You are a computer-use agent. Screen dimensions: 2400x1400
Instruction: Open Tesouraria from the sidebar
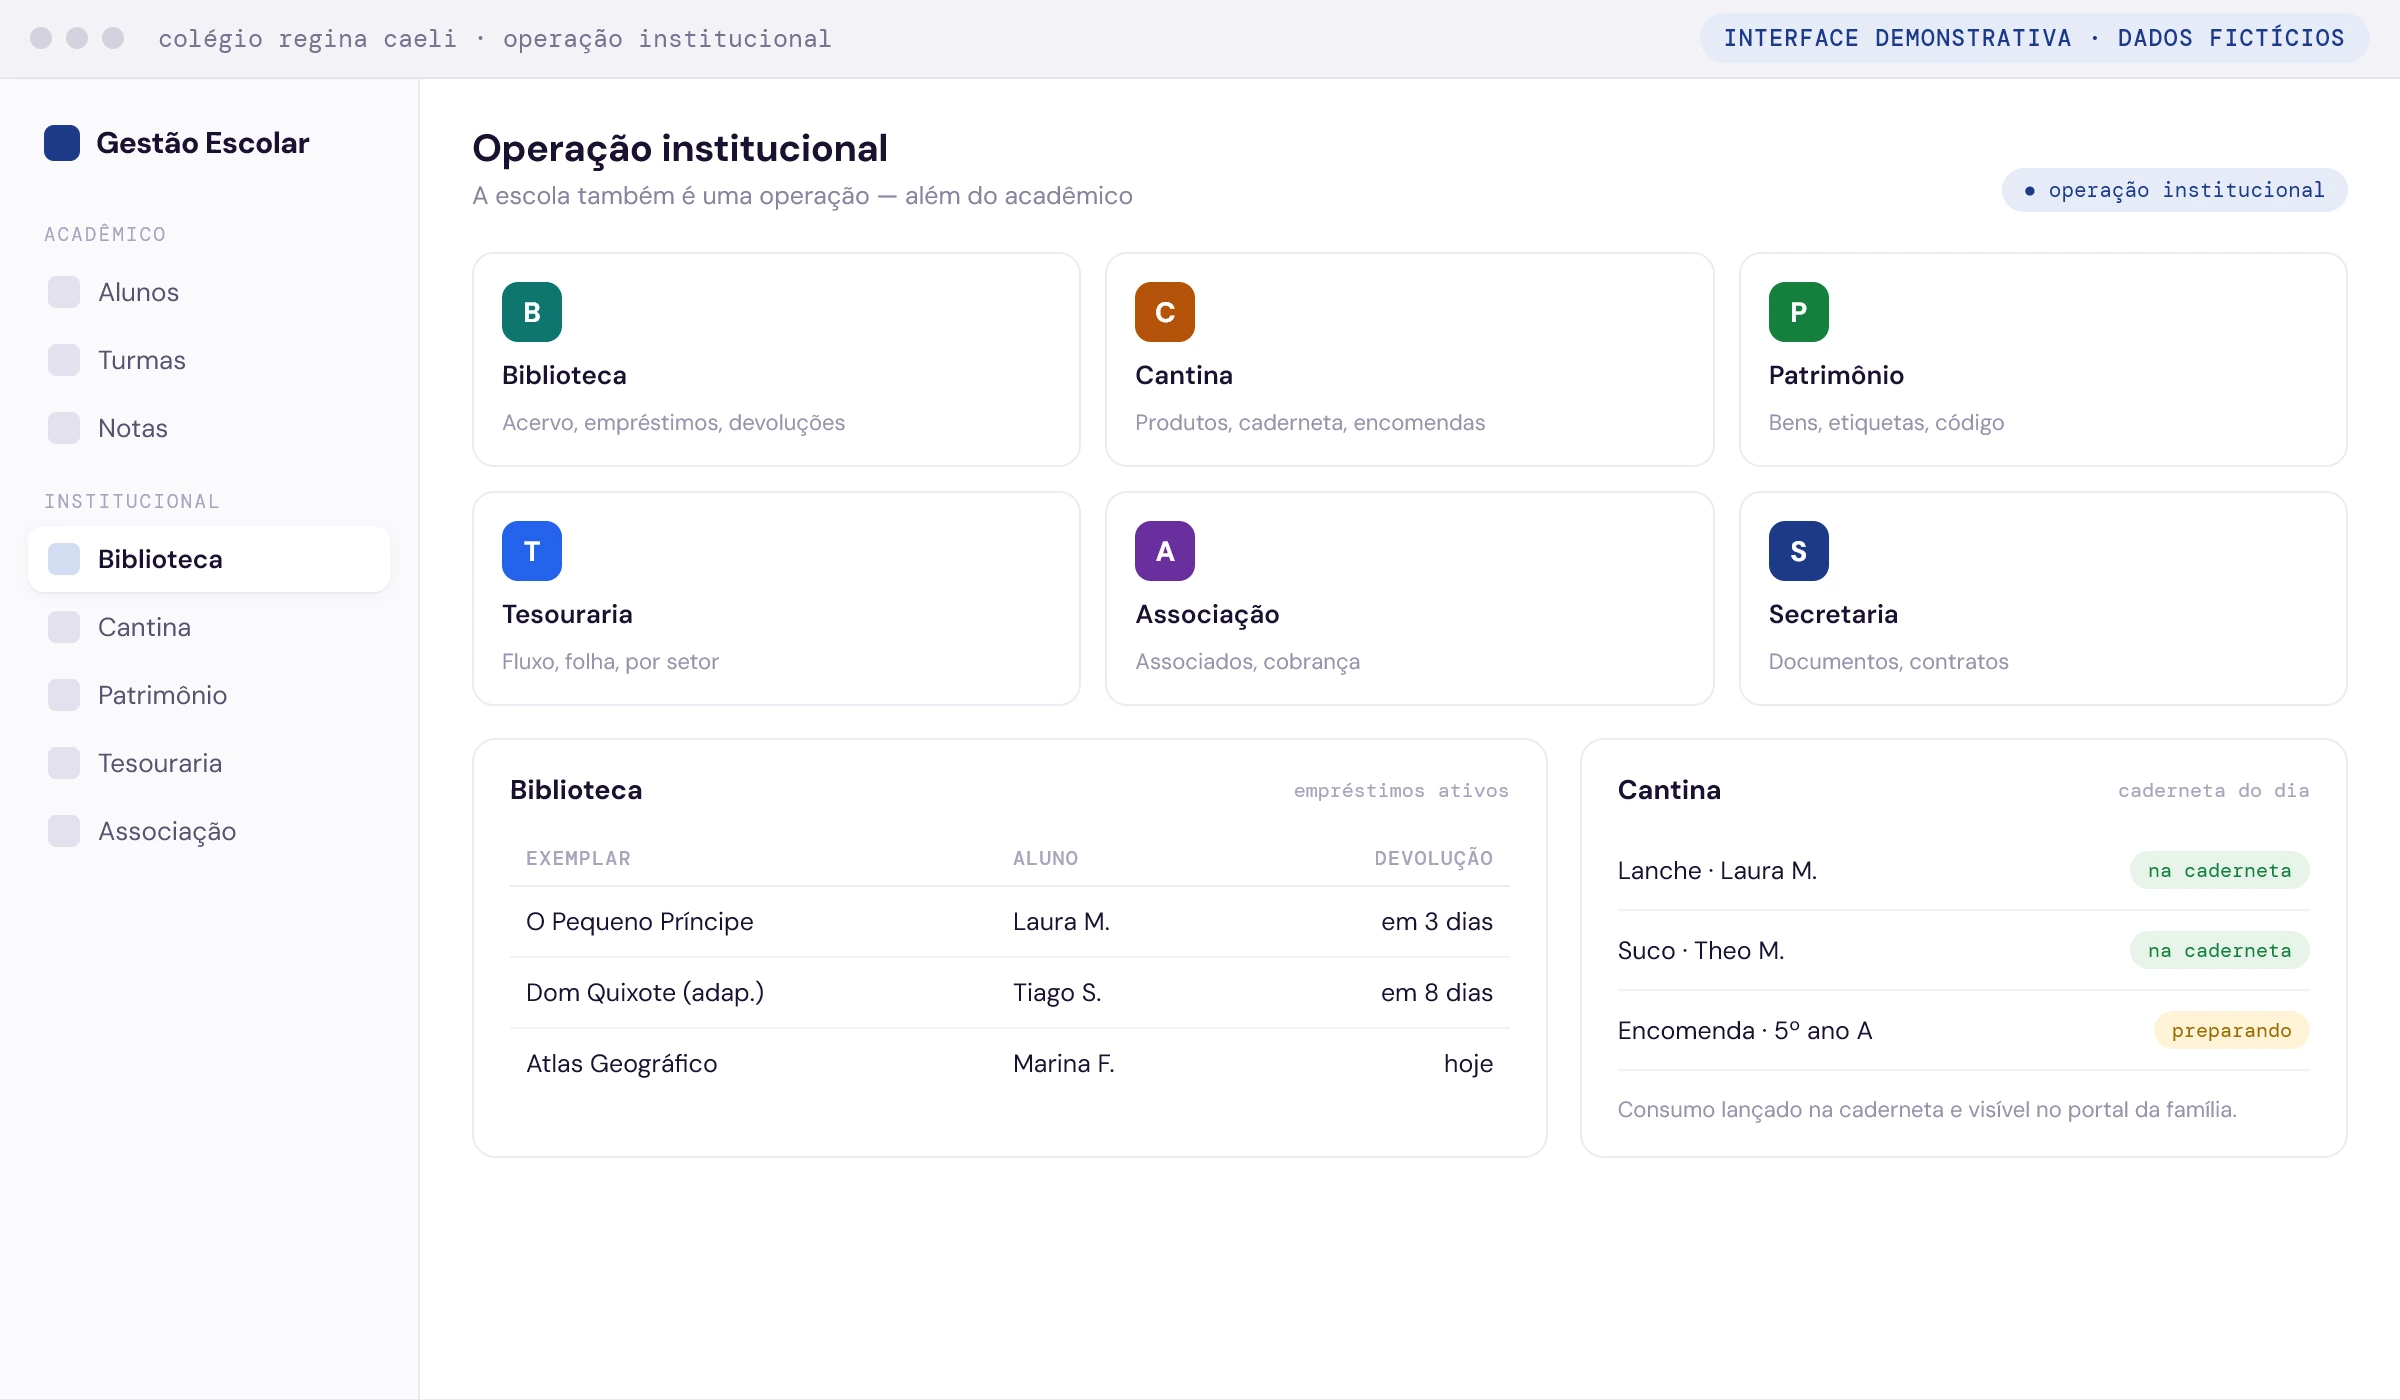[x=209, y=763]
